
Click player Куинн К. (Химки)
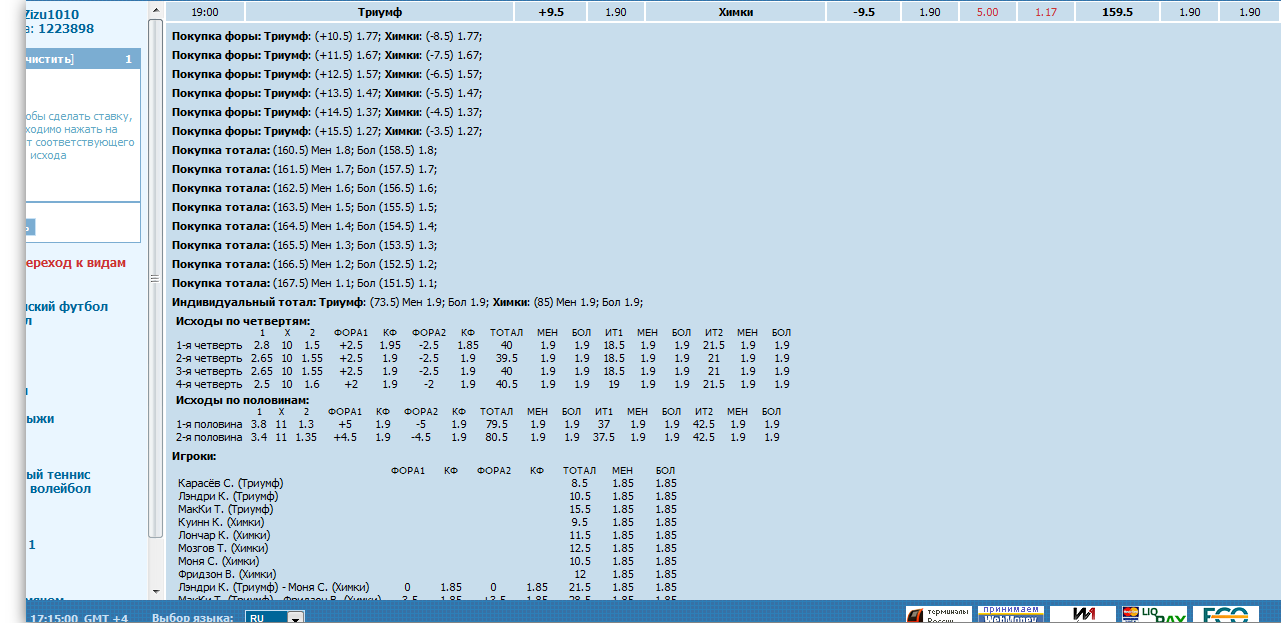pyautogui.click(x=222, y=522)
